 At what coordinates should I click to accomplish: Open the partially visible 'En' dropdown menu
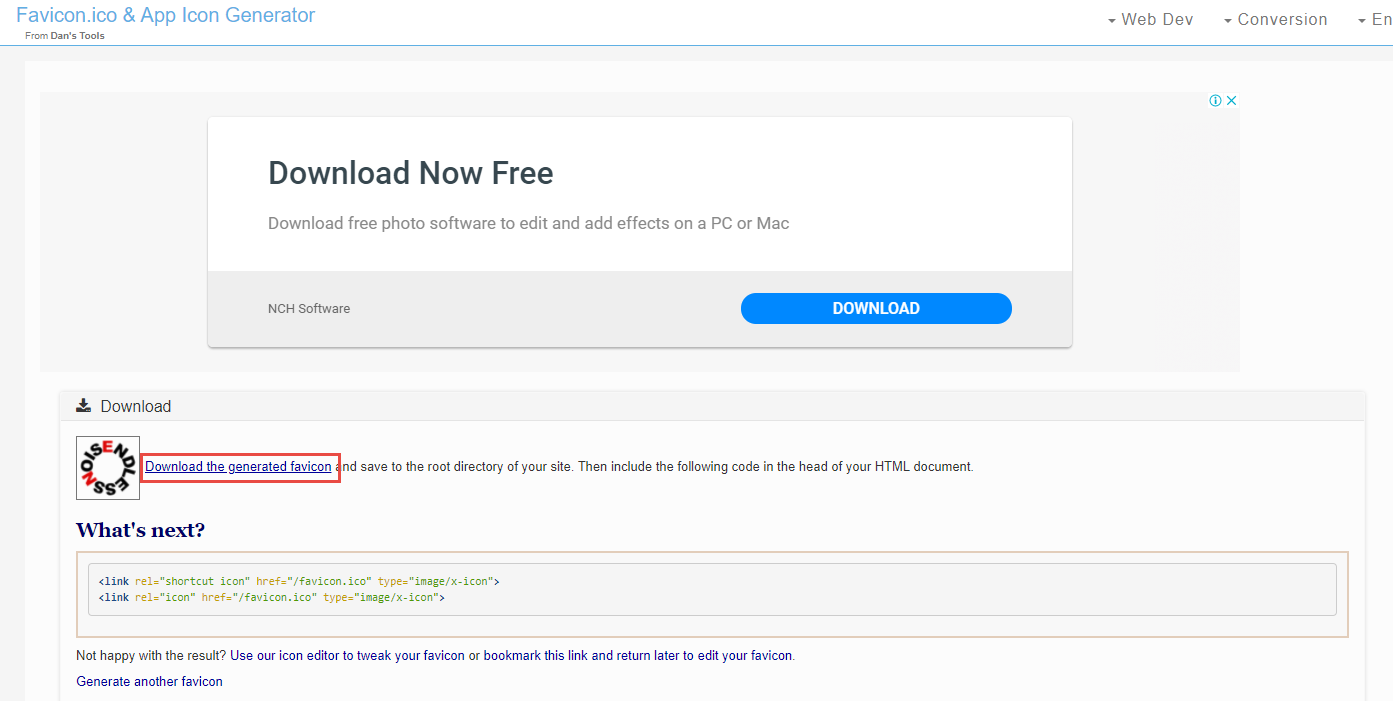tap(1374, 20)
